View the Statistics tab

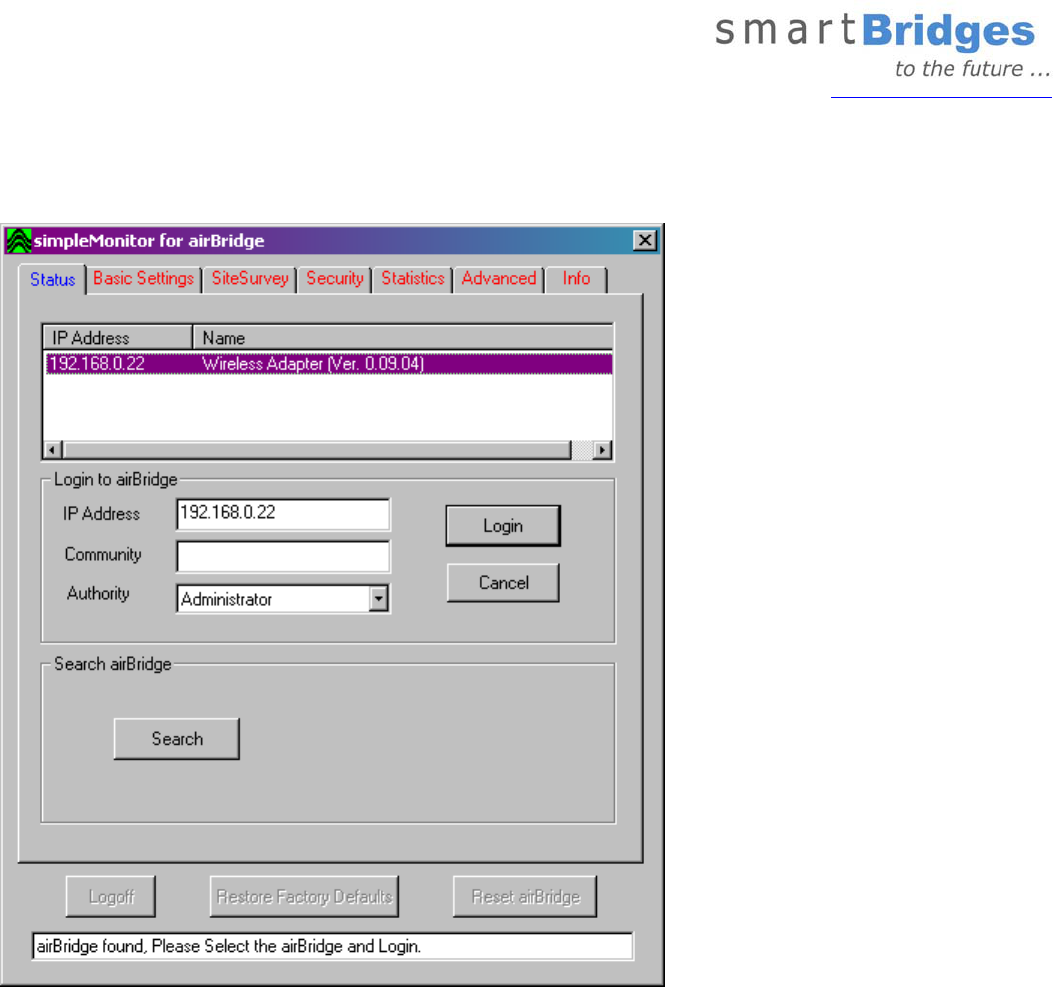point(412,279)
